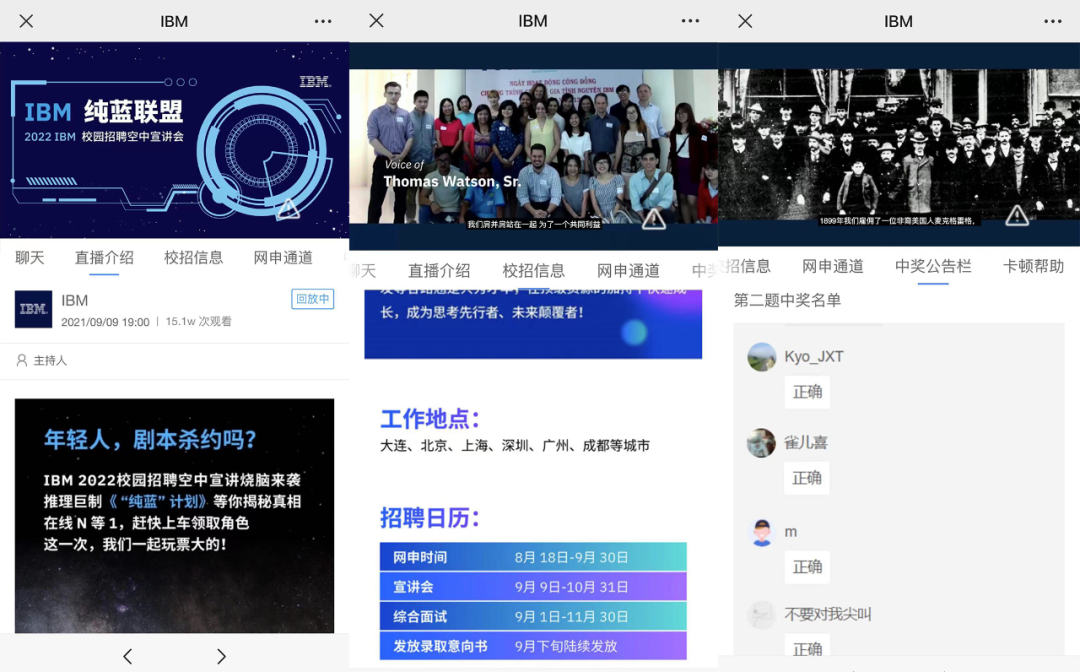1080x672 pixels.
Task: Tap the back arrow in the bottom navigation bar
Action: (x=127, y=656)
